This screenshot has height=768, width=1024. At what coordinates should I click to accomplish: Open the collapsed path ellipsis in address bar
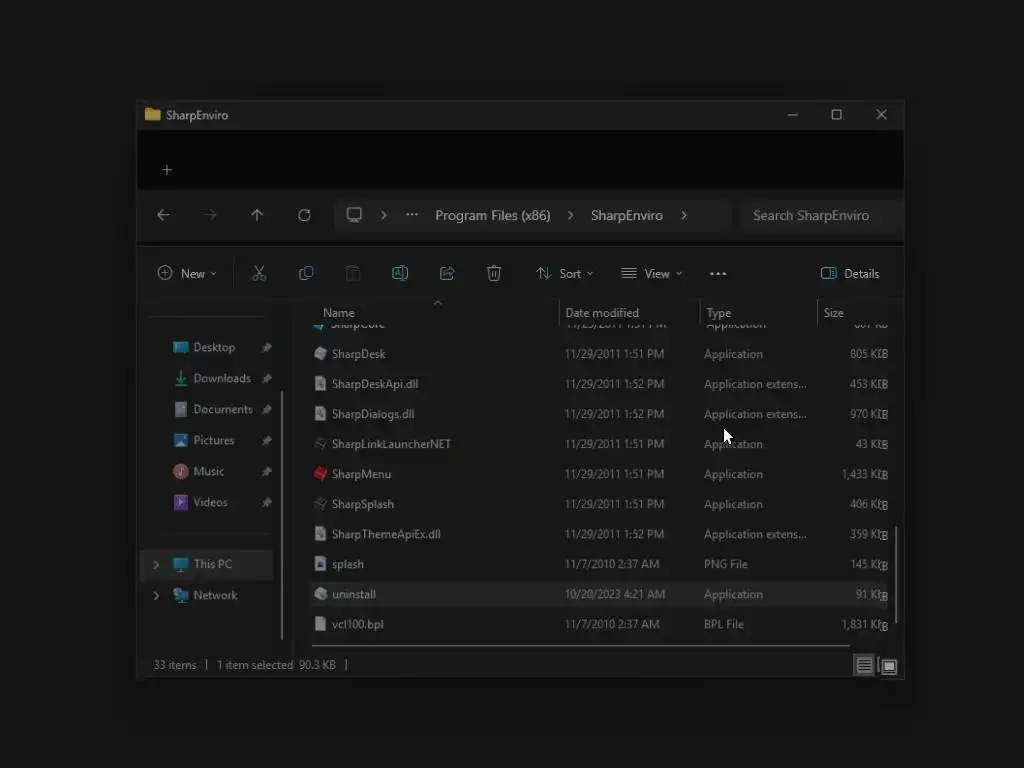411,215
